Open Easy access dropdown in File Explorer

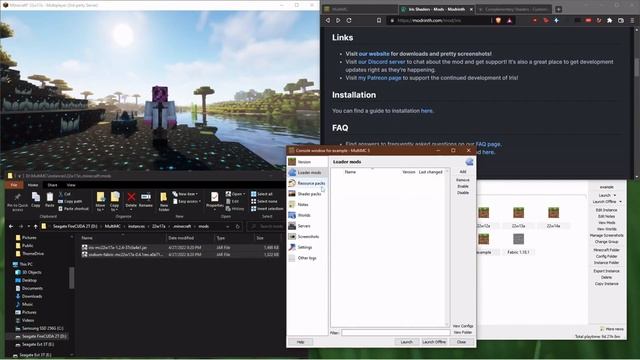186,201
